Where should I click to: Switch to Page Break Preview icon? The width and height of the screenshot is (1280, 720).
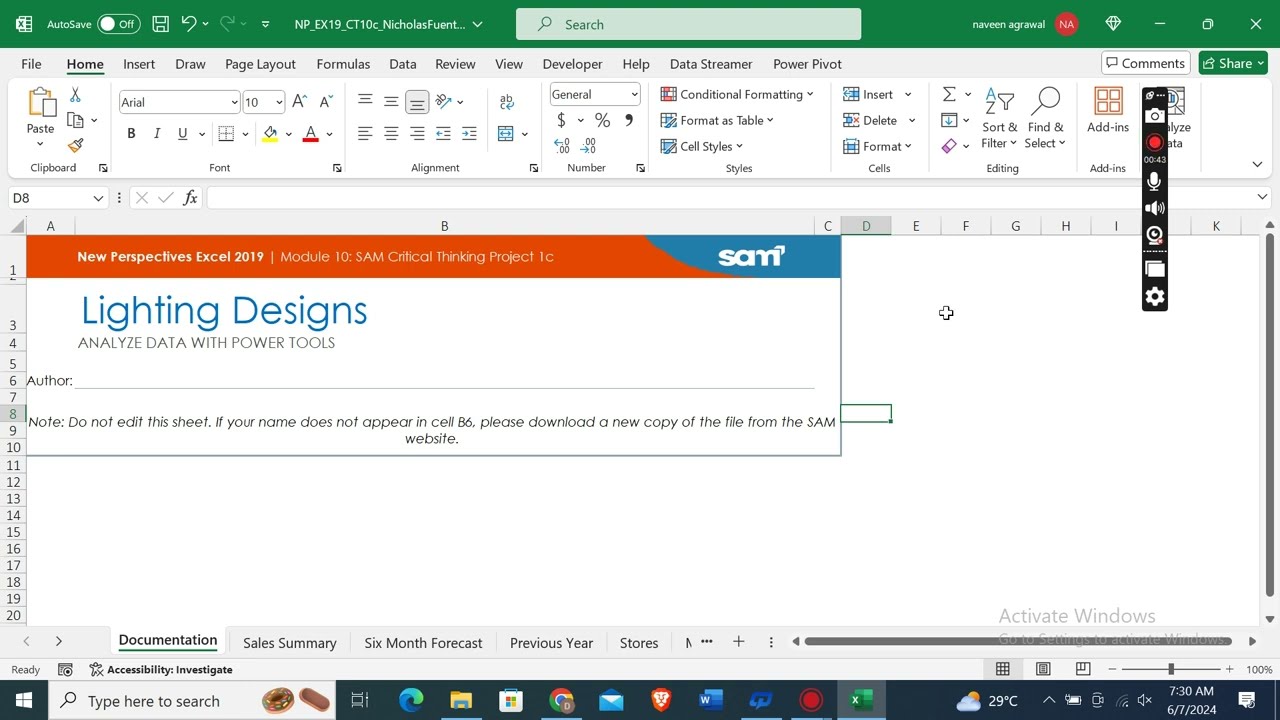pyautogui.click(x=1083, y=669)
